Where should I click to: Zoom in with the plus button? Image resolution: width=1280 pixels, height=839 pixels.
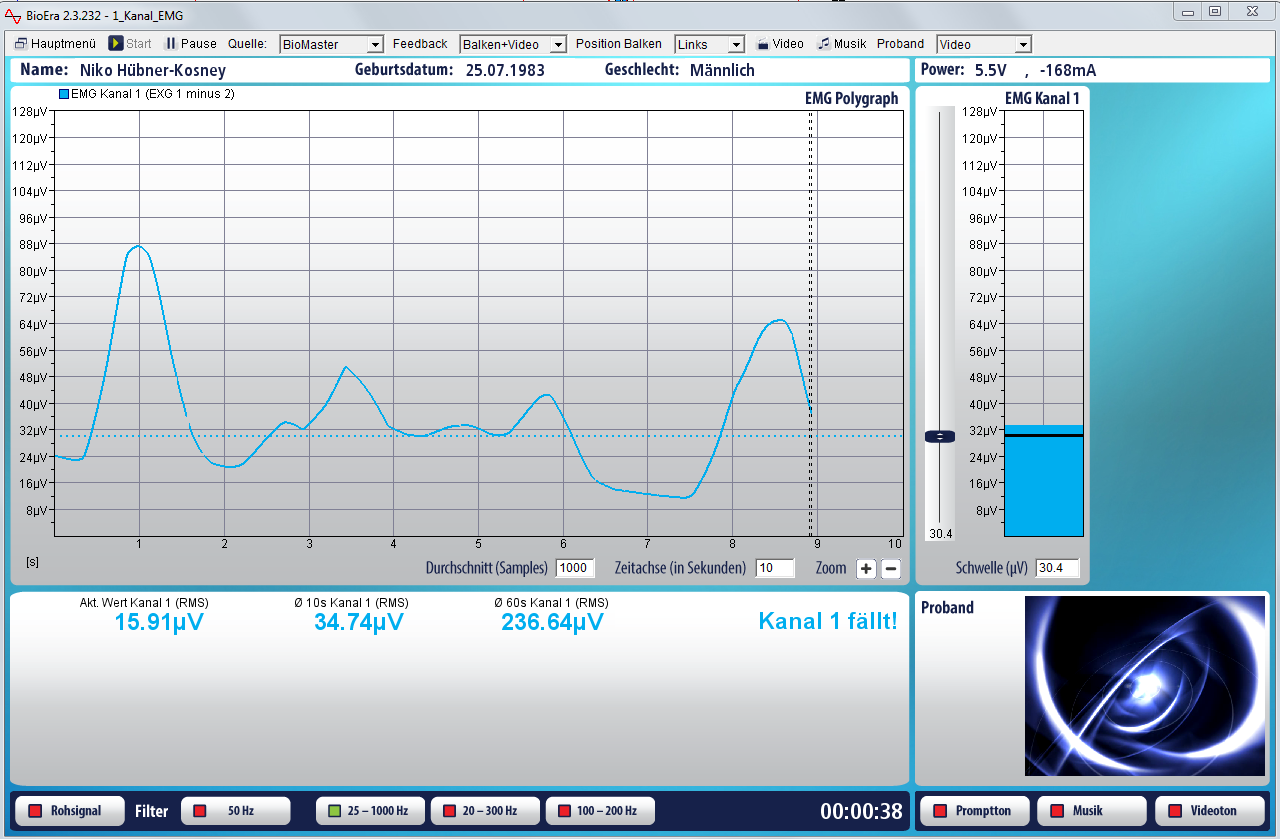(866, 569)
